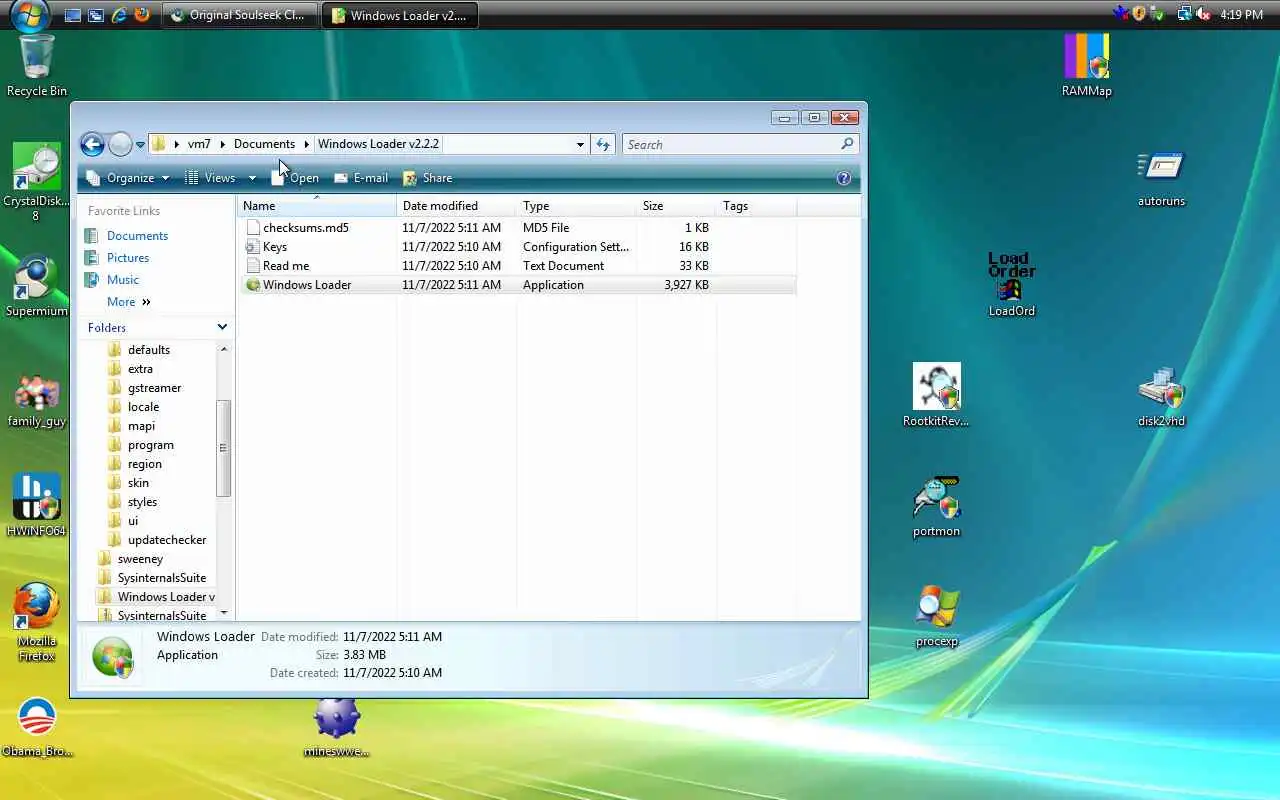This screenshot has width=1280, height=800.
Task: Click the Explorer Back navigation button
Action: tap(92, 144)
